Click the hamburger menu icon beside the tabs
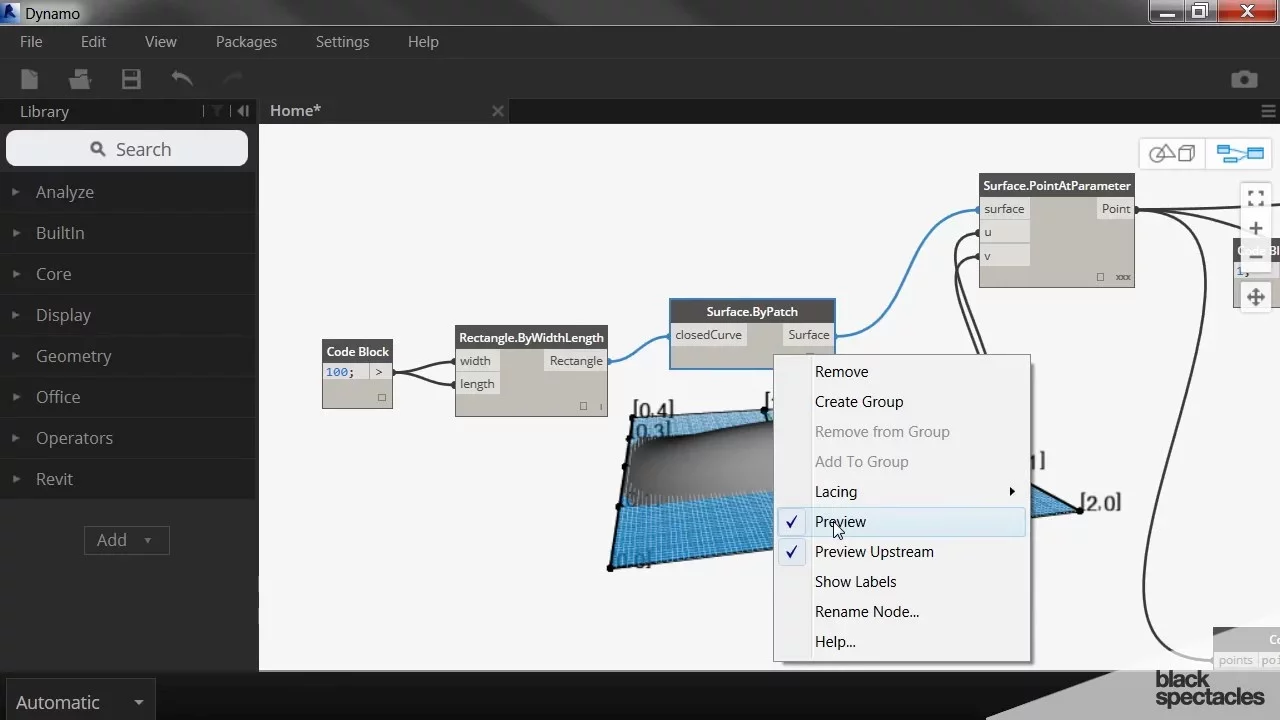Image resolution: width=1280 pixels, height=720 pixels. (x=1268, y=111)
